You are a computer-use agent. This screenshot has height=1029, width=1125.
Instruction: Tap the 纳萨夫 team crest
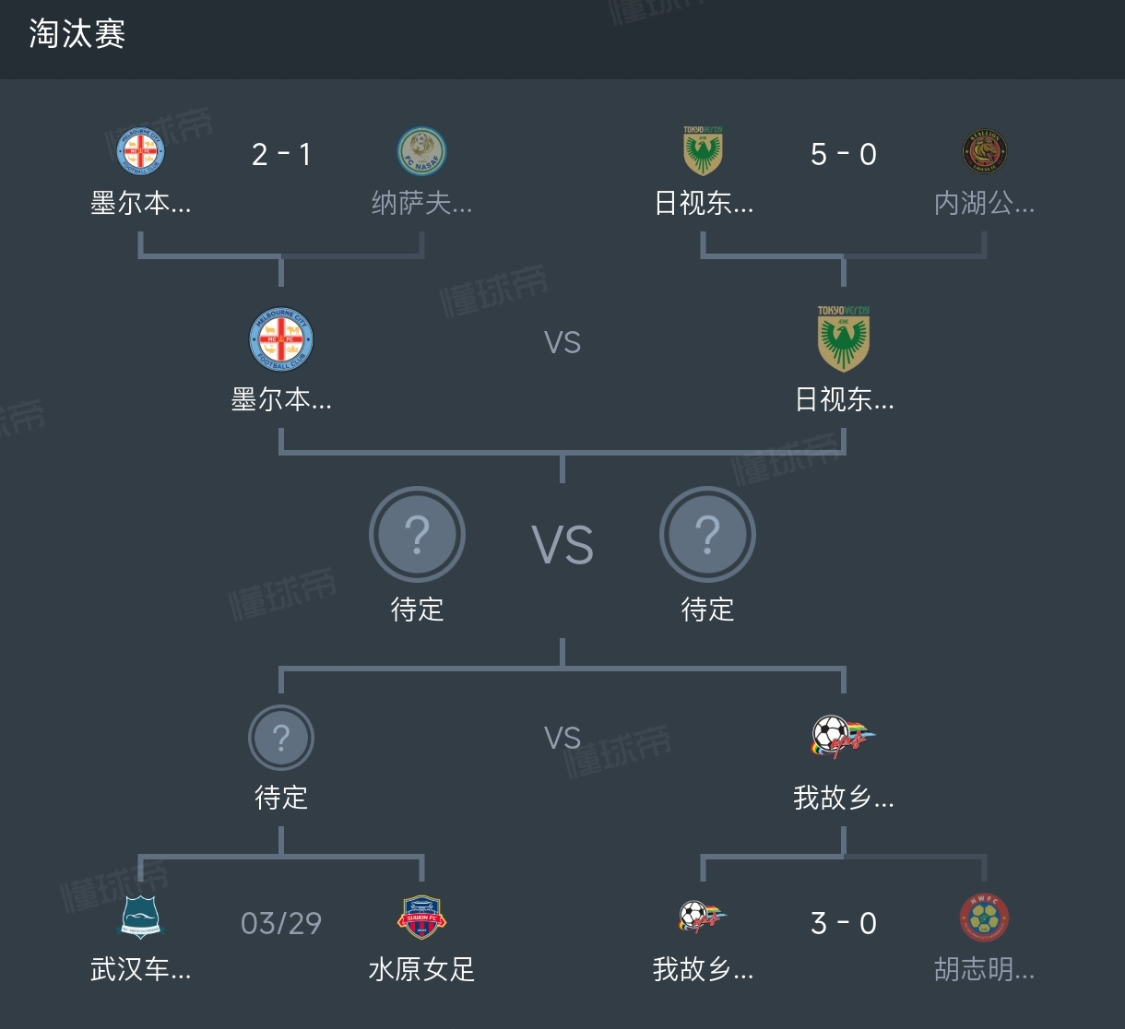(422, 152)
